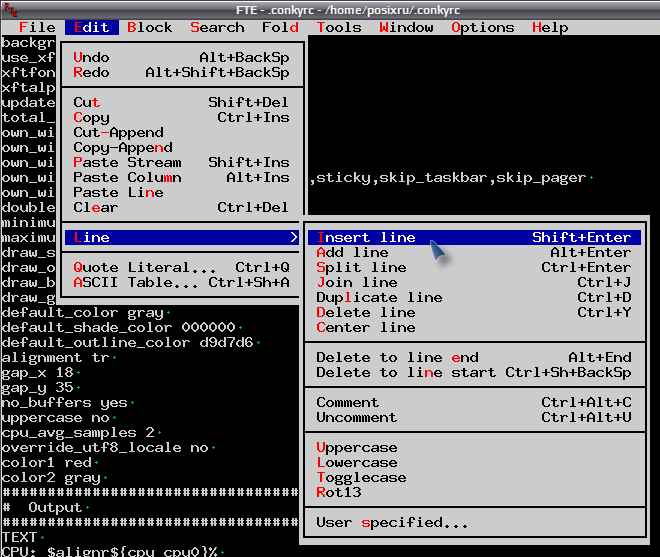Open the Fold menu

point(280,27)
